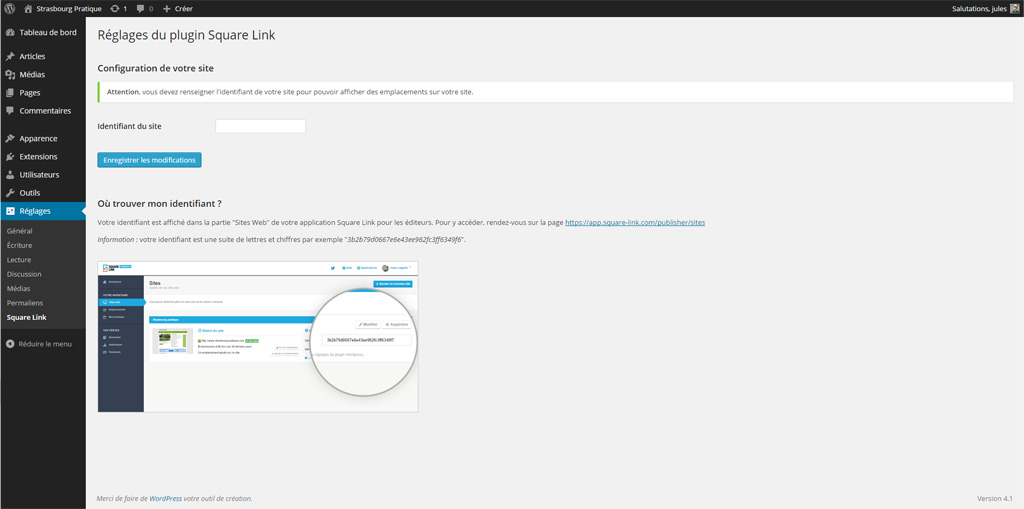Viewport: 1024px width, 509px height.
Task: Collapse the menu via Réduire arrow icon
Action: [10, 344]
